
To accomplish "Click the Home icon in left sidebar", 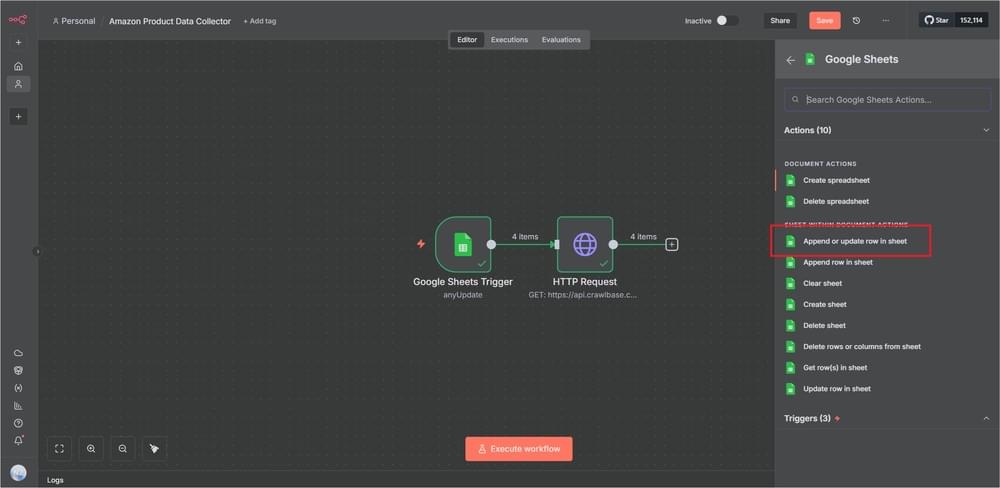I will pos(18,66).
